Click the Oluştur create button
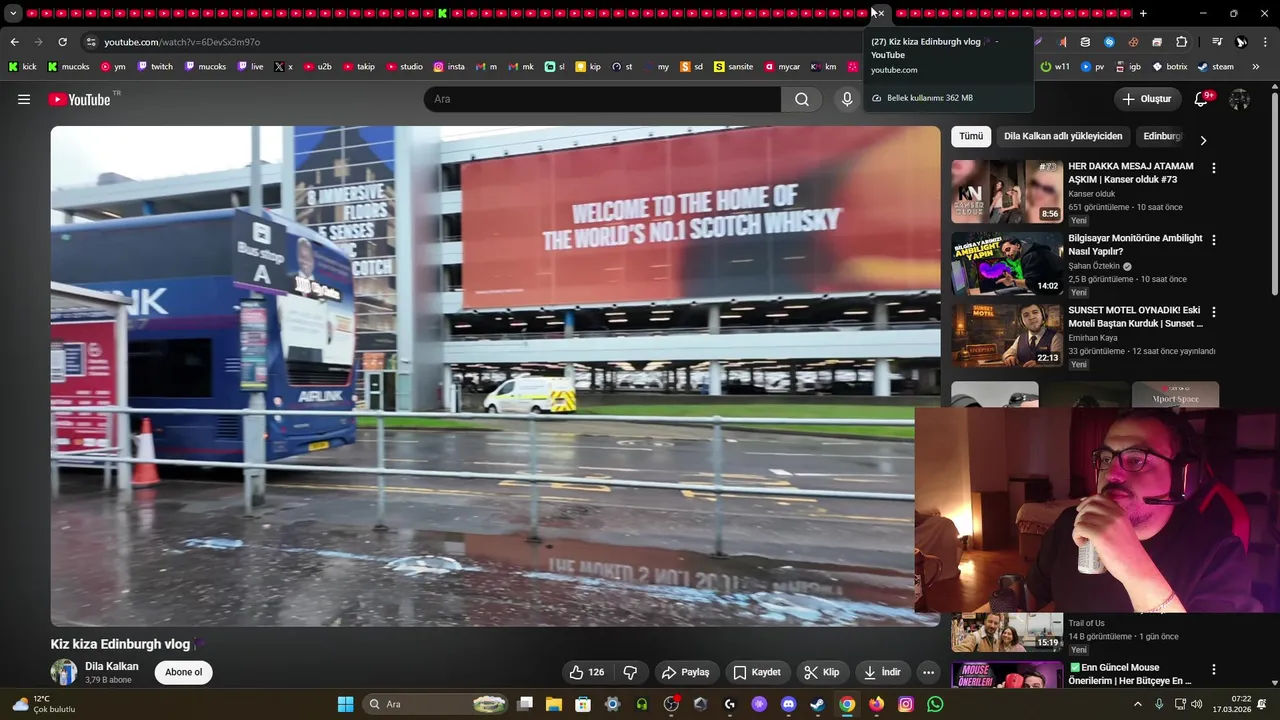This screenshot has width=1280, height=720. 1146,99
